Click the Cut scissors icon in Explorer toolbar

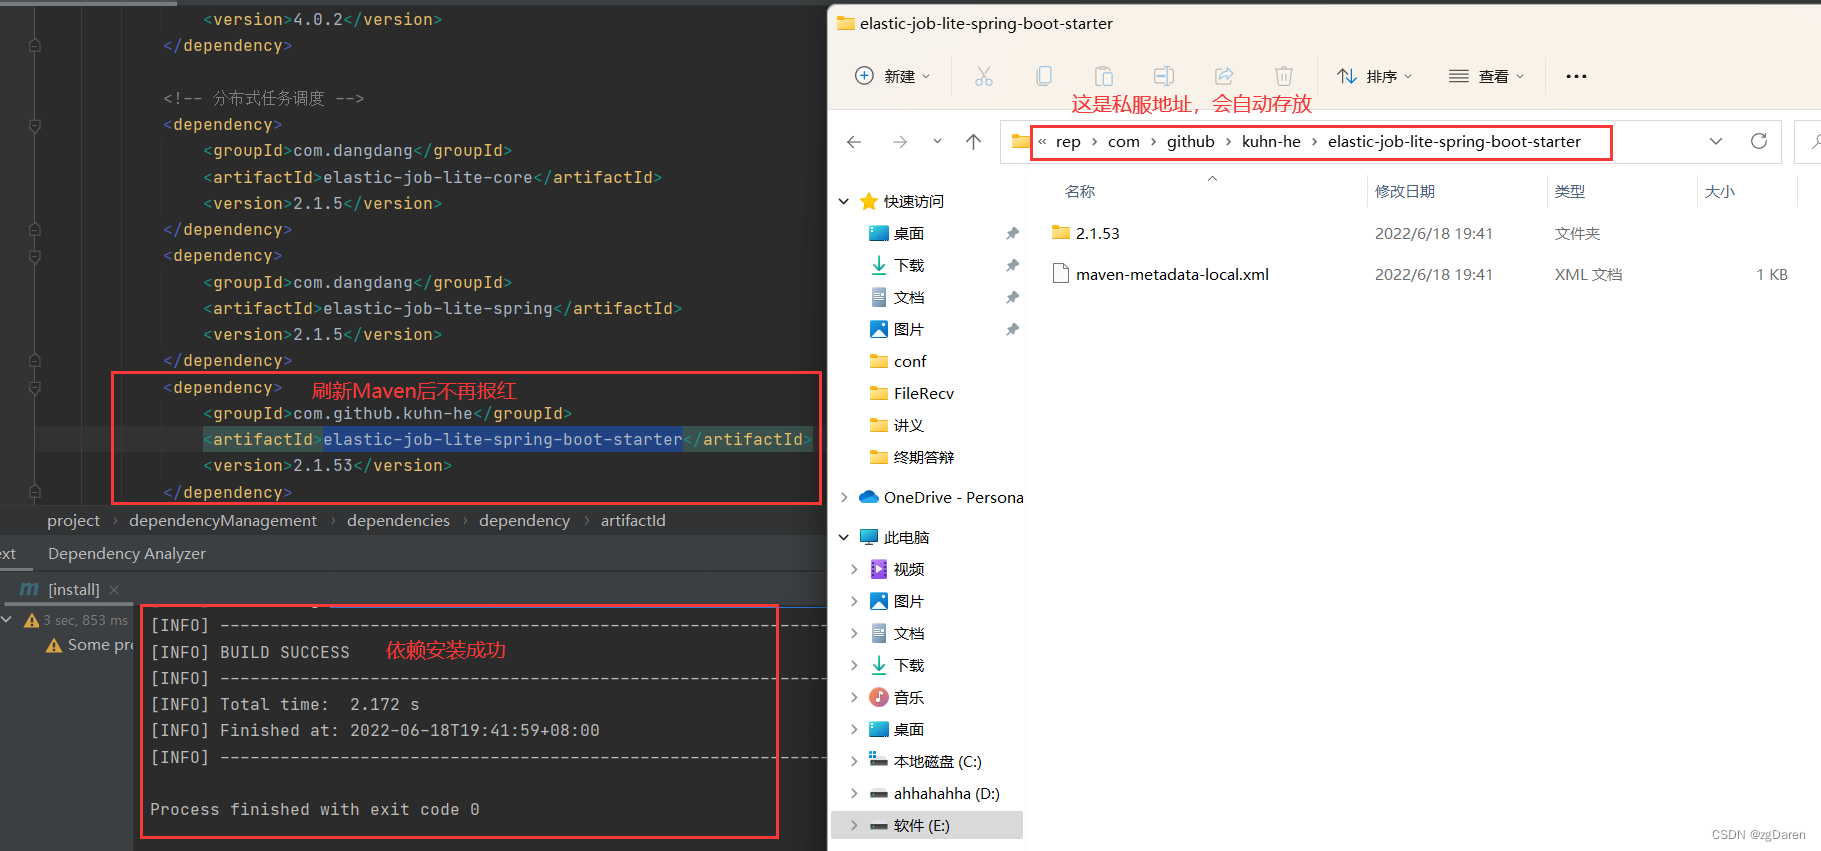point(984,76)
